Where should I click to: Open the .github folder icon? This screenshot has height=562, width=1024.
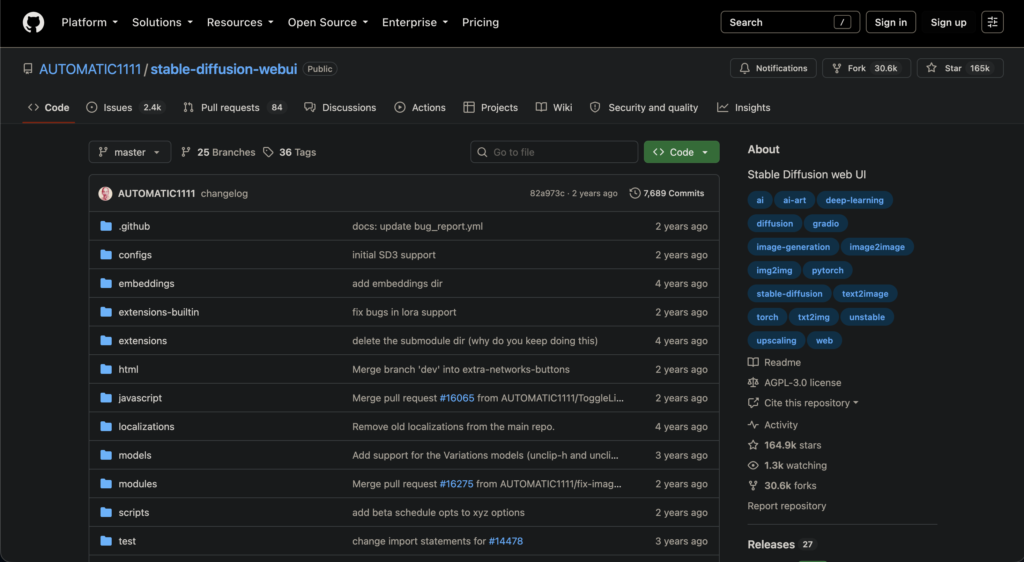(x=106, y=226)
